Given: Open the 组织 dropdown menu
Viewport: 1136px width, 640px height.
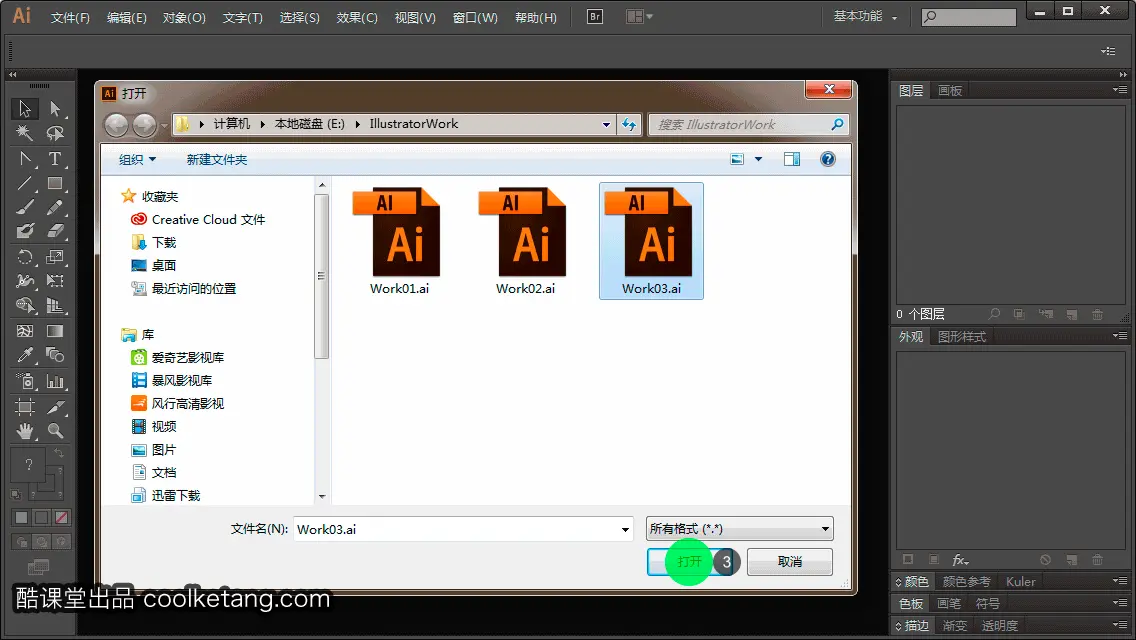Looking at the screenshot, I should pos(137,159).
